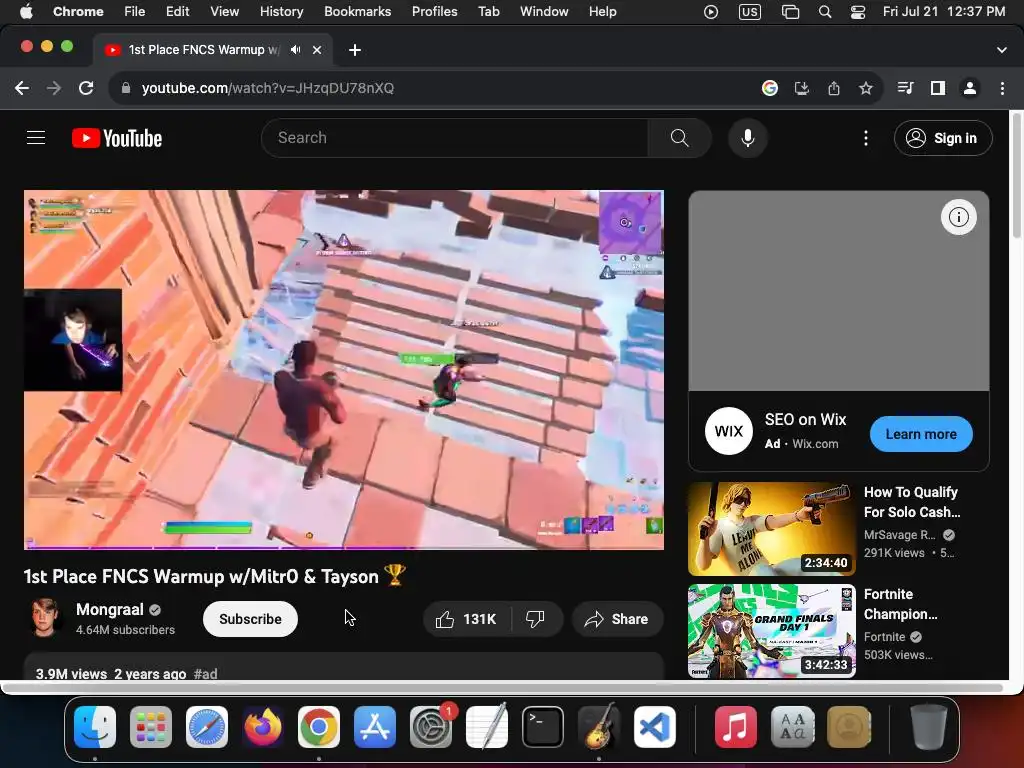Open the Apple menu
Screen dimensions: 1024x768
click(x=26, y=11)
